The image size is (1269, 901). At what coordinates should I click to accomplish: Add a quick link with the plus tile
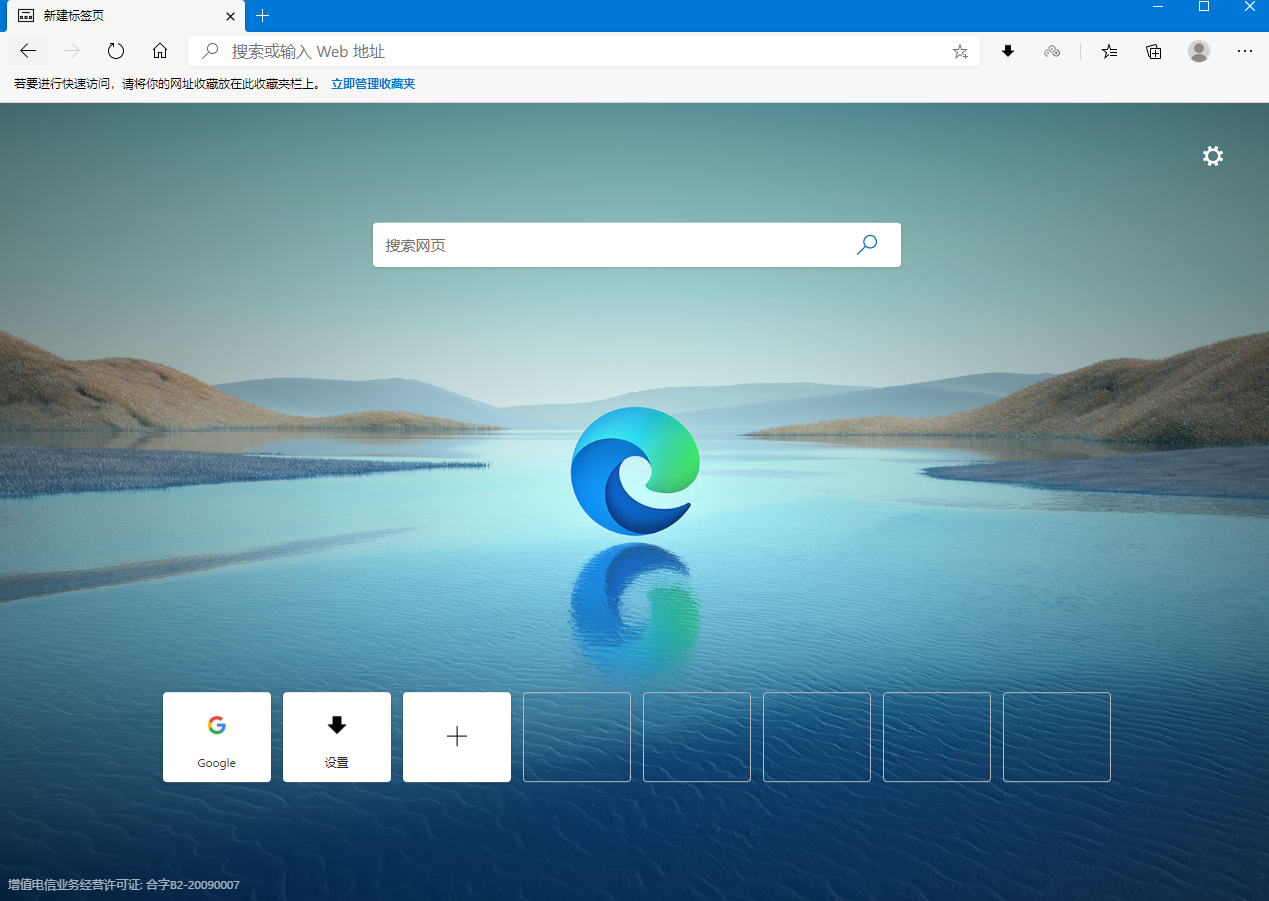[457, 737]
